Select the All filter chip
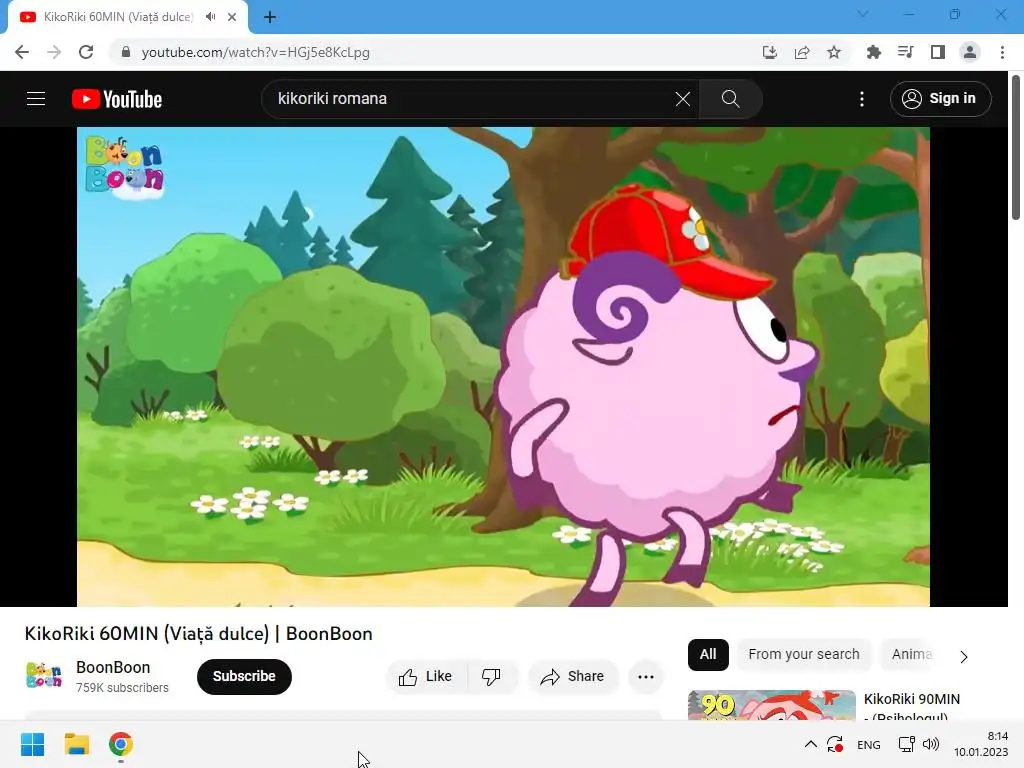 coord(708,654)
